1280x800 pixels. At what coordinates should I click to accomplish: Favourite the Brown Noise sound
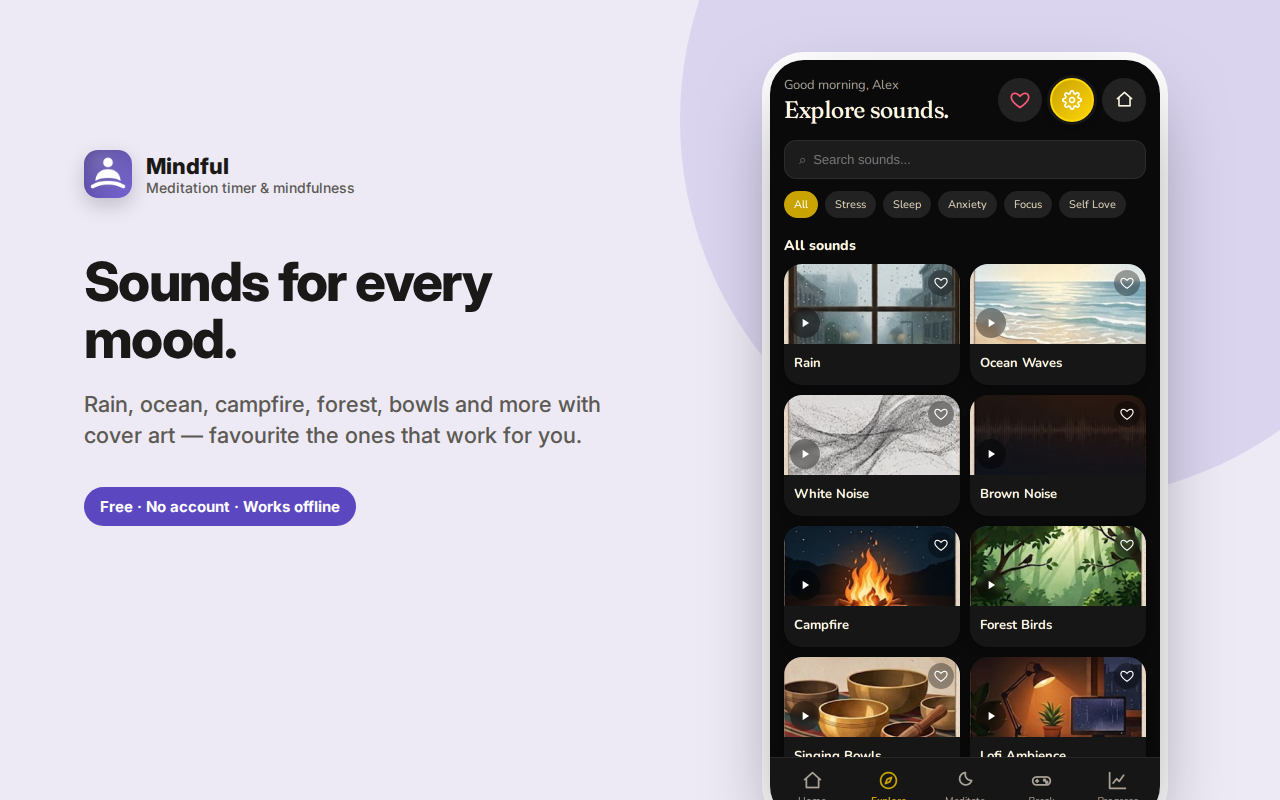pyautogui.click(x=1127, y=414)
